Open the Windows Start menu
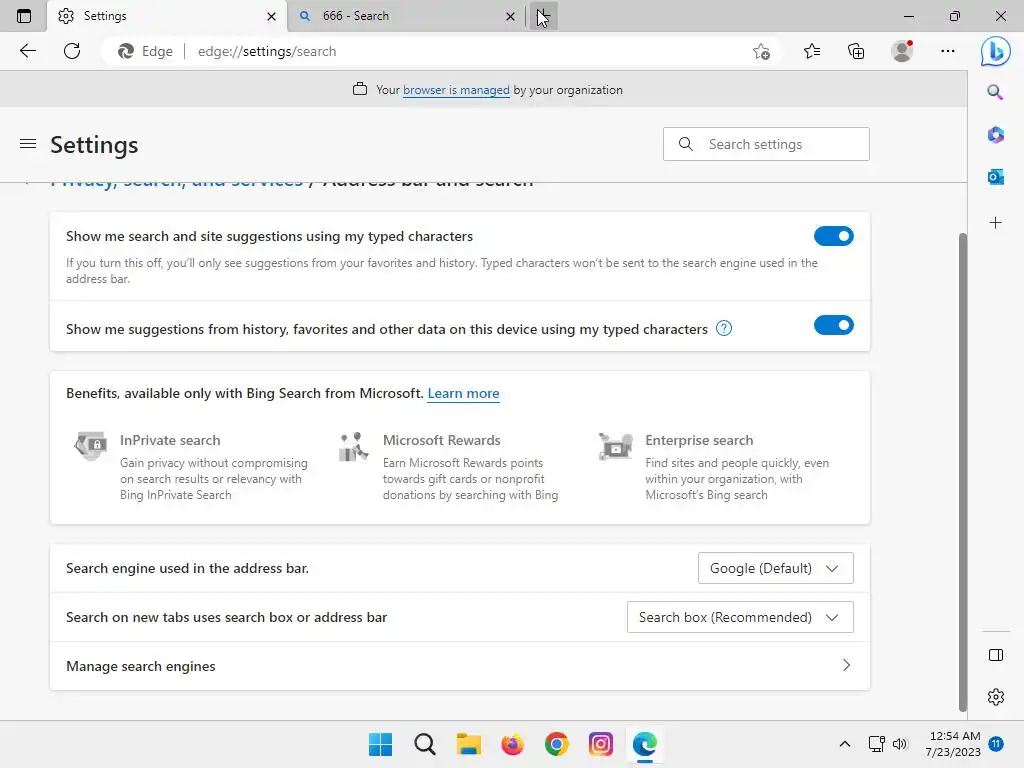The height and width of the screenshot is (768, 1024). pos(380,744)
